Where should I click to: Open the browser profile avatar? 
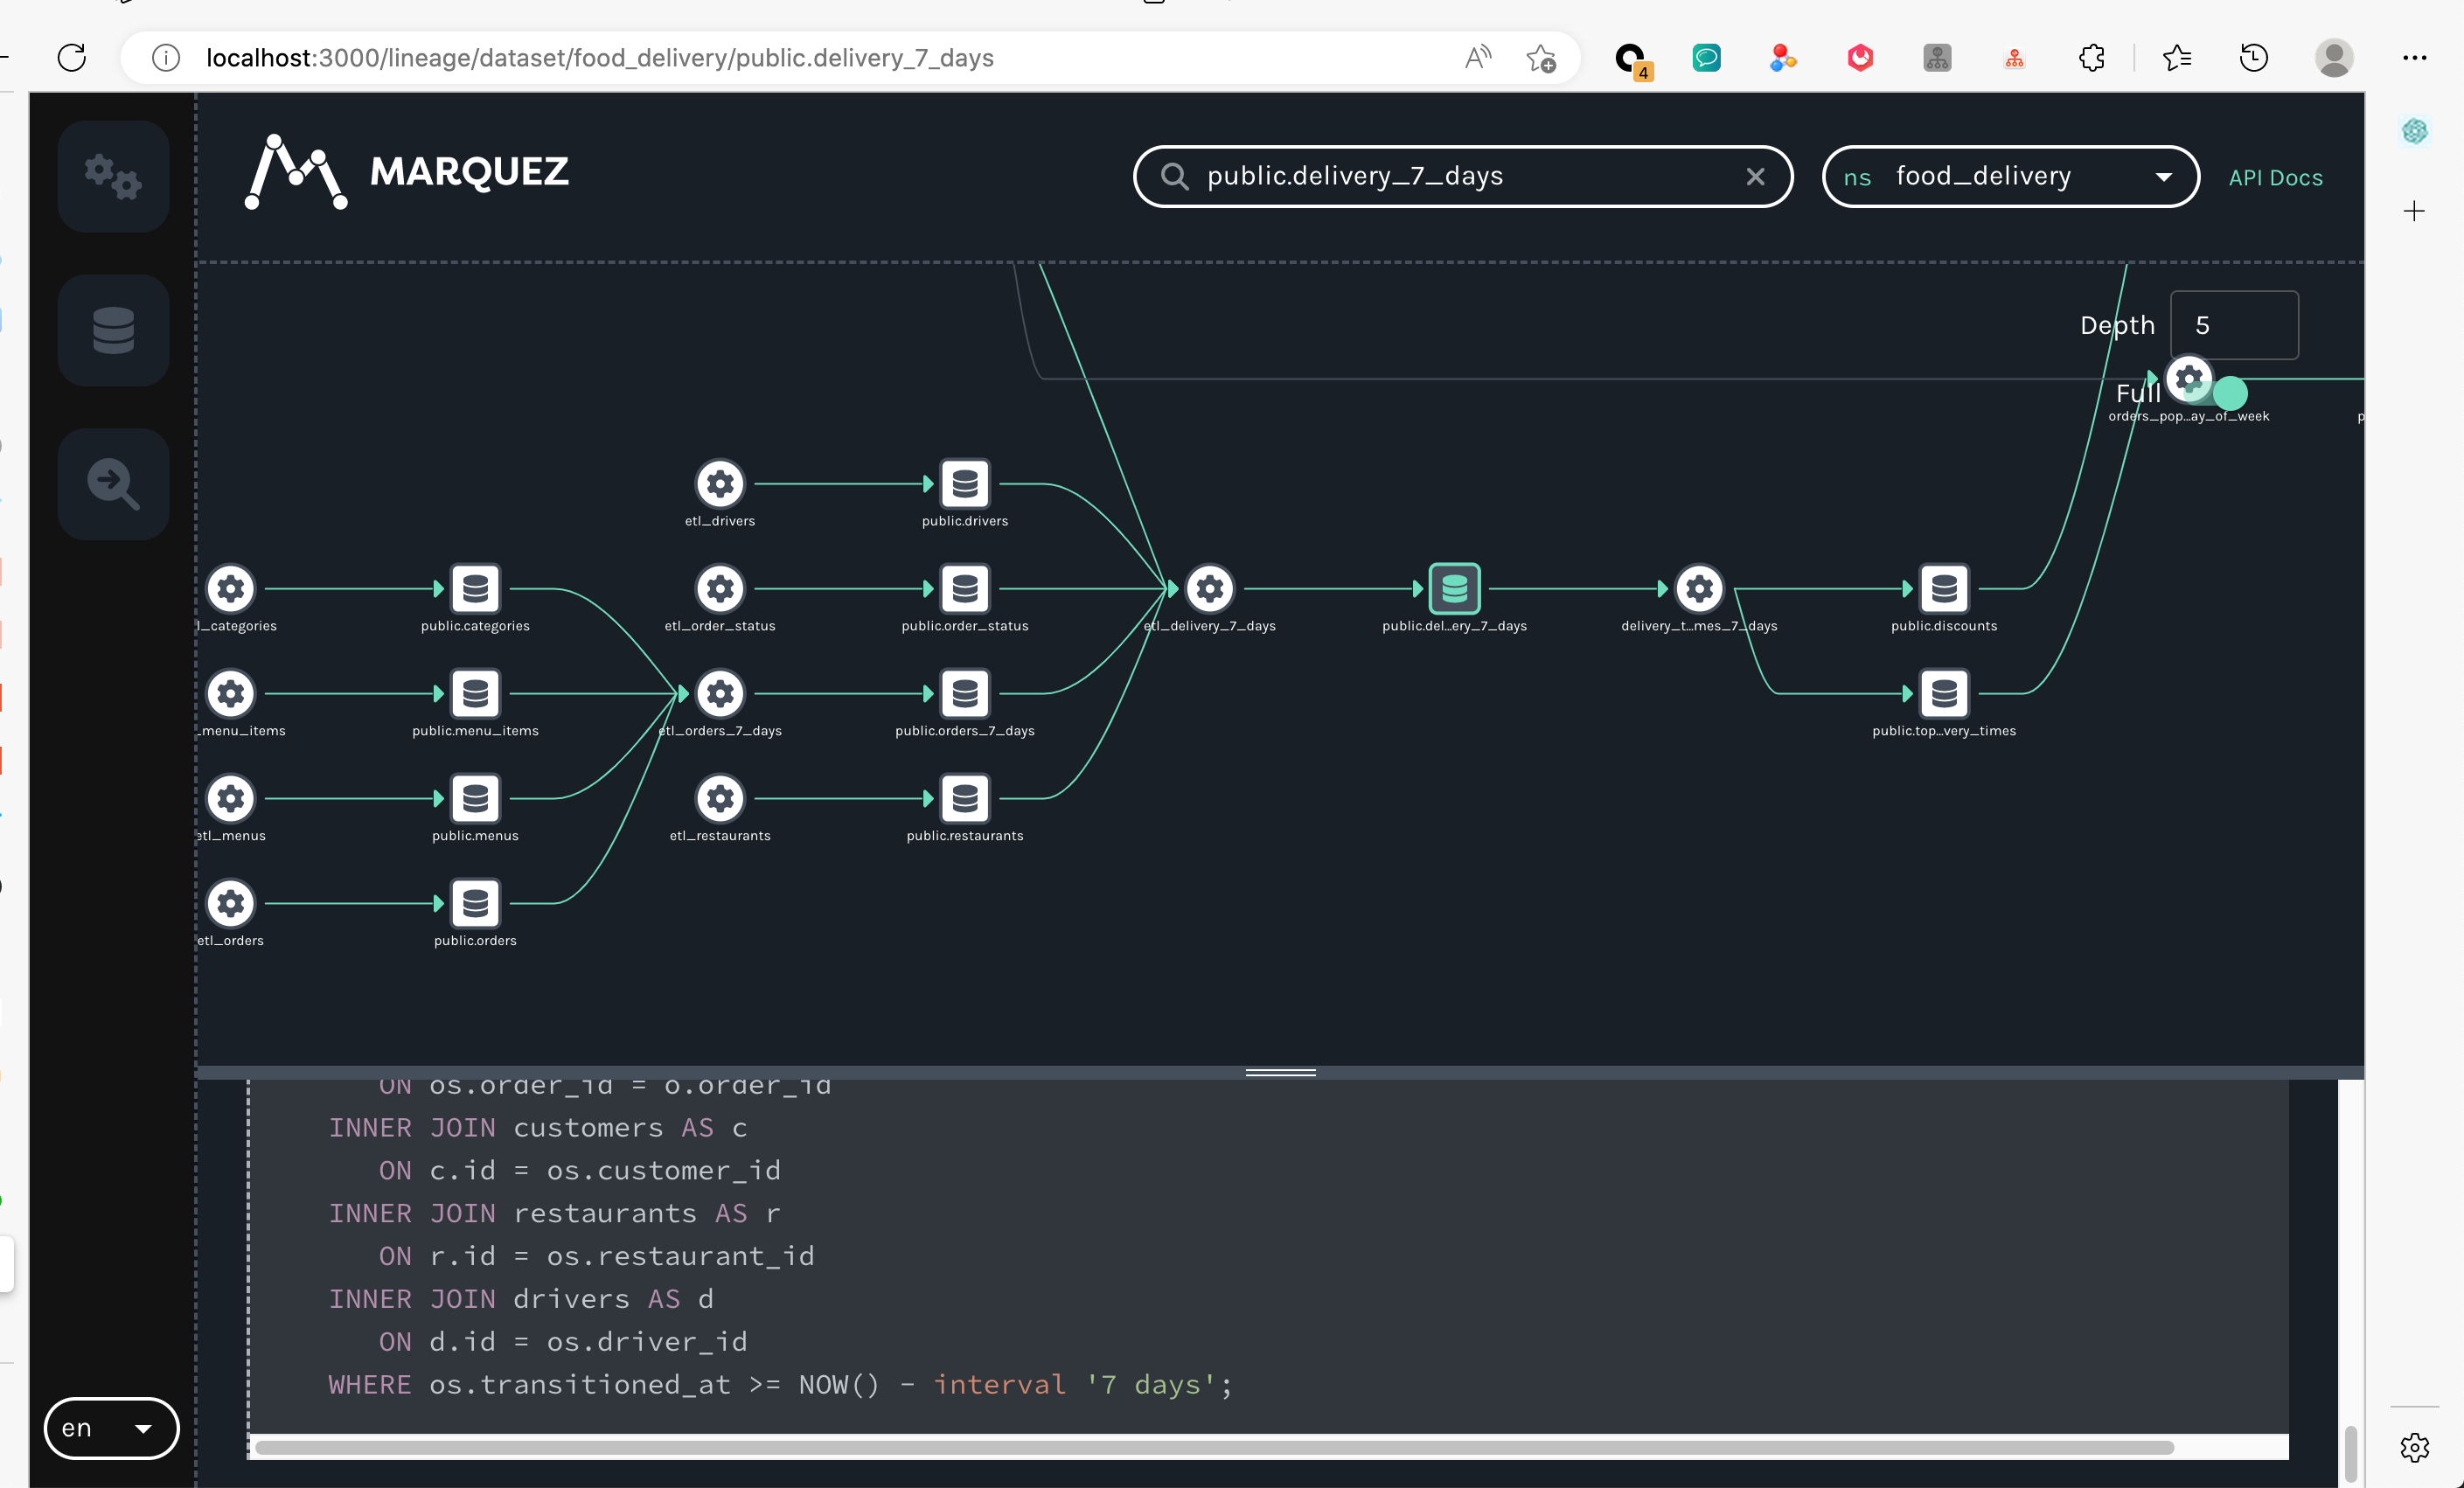(2333, 58)
